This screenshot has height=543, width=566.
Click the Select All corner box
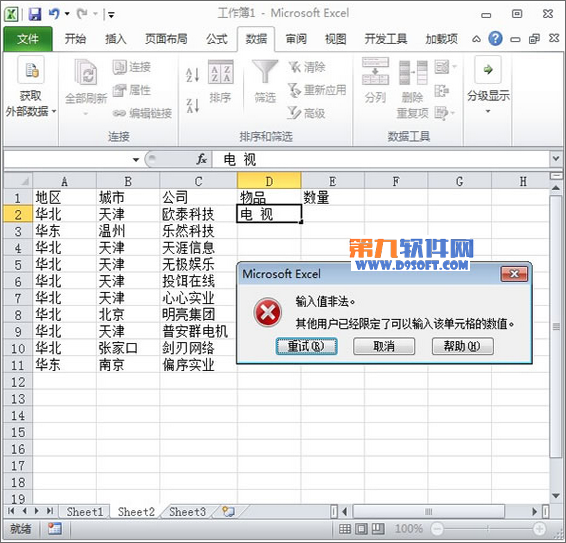click(x=18, y=181)
